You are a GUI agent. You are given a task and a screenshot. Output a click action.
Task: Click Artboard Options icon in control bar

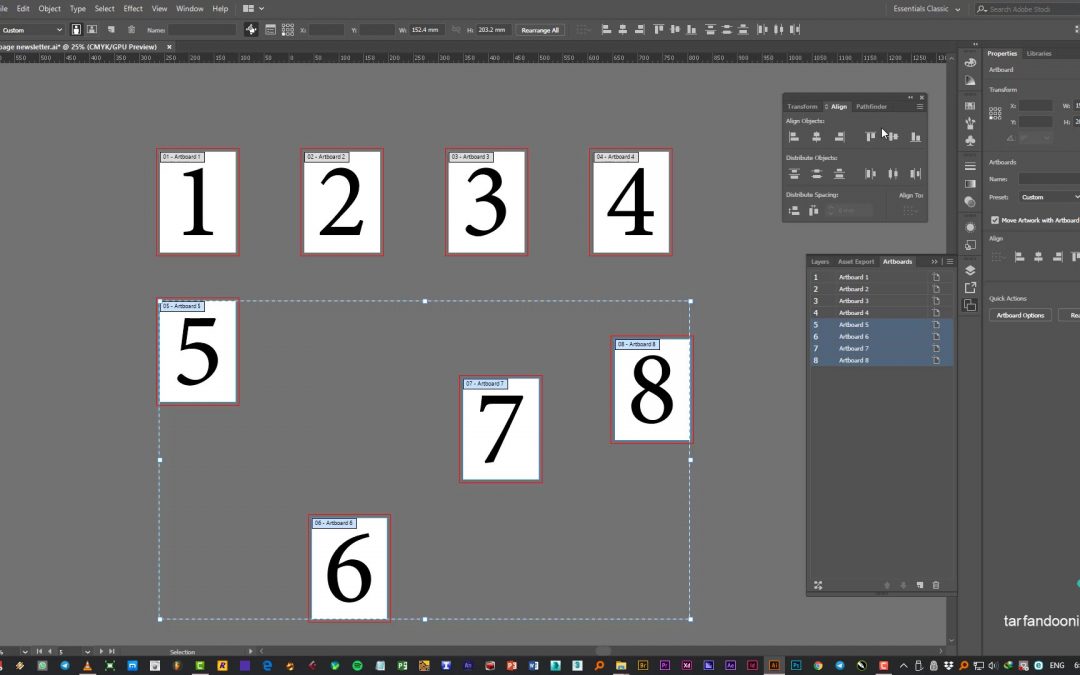(270, 30)
